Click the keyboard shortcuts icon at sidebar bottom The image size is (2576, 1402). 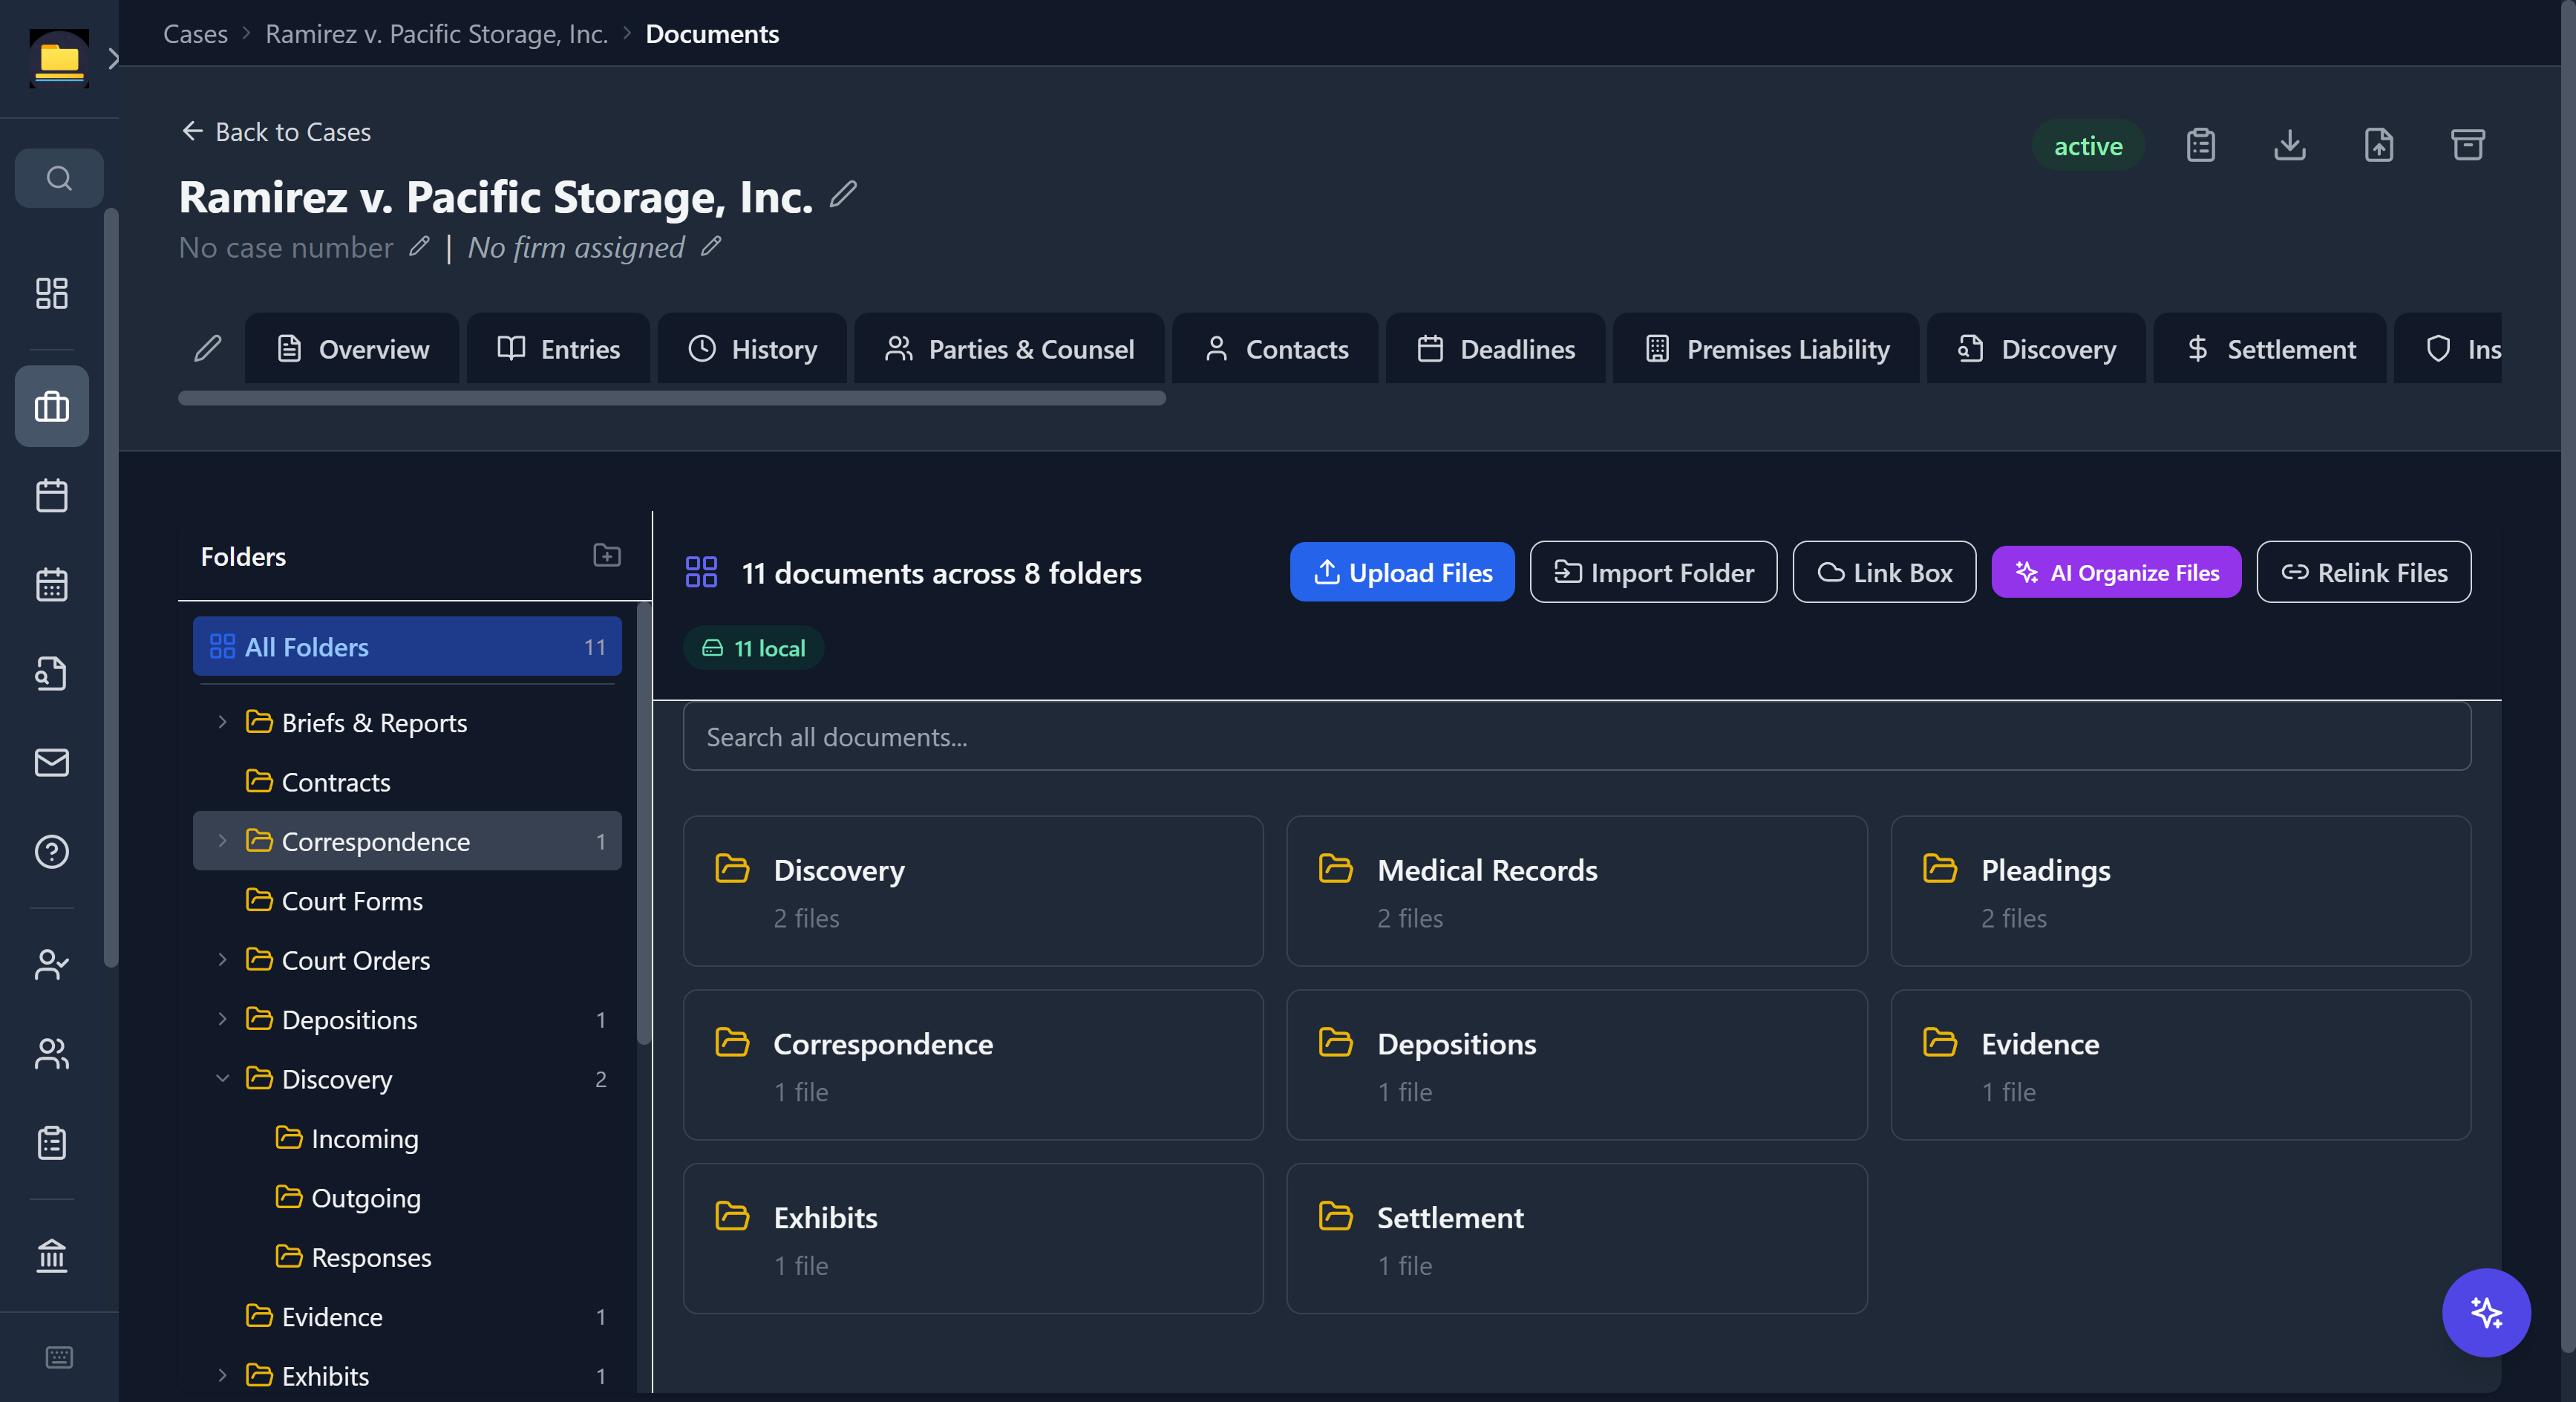(x=59, y=1357)
